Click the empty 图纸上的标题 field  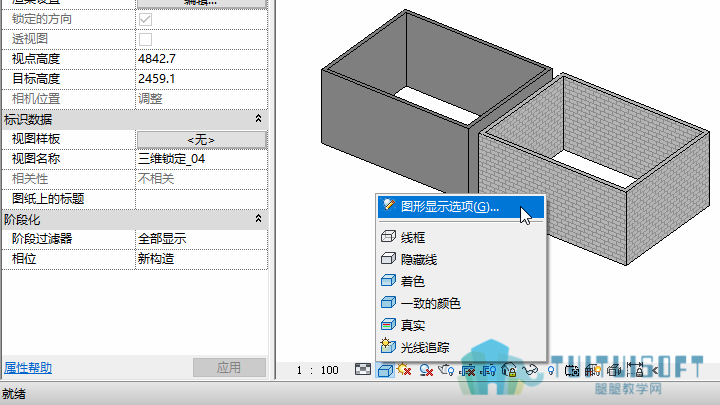[x=202, y=199]
